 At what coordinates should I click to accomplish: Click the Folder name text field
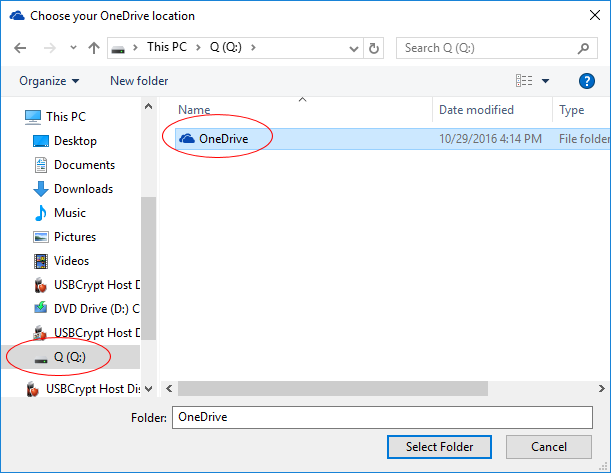382,417
